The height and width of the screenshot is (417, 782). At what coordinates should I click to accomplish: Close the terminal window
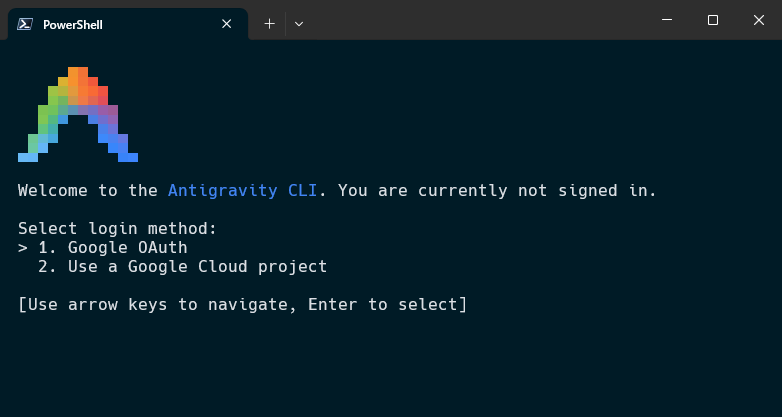click(759, 20)
